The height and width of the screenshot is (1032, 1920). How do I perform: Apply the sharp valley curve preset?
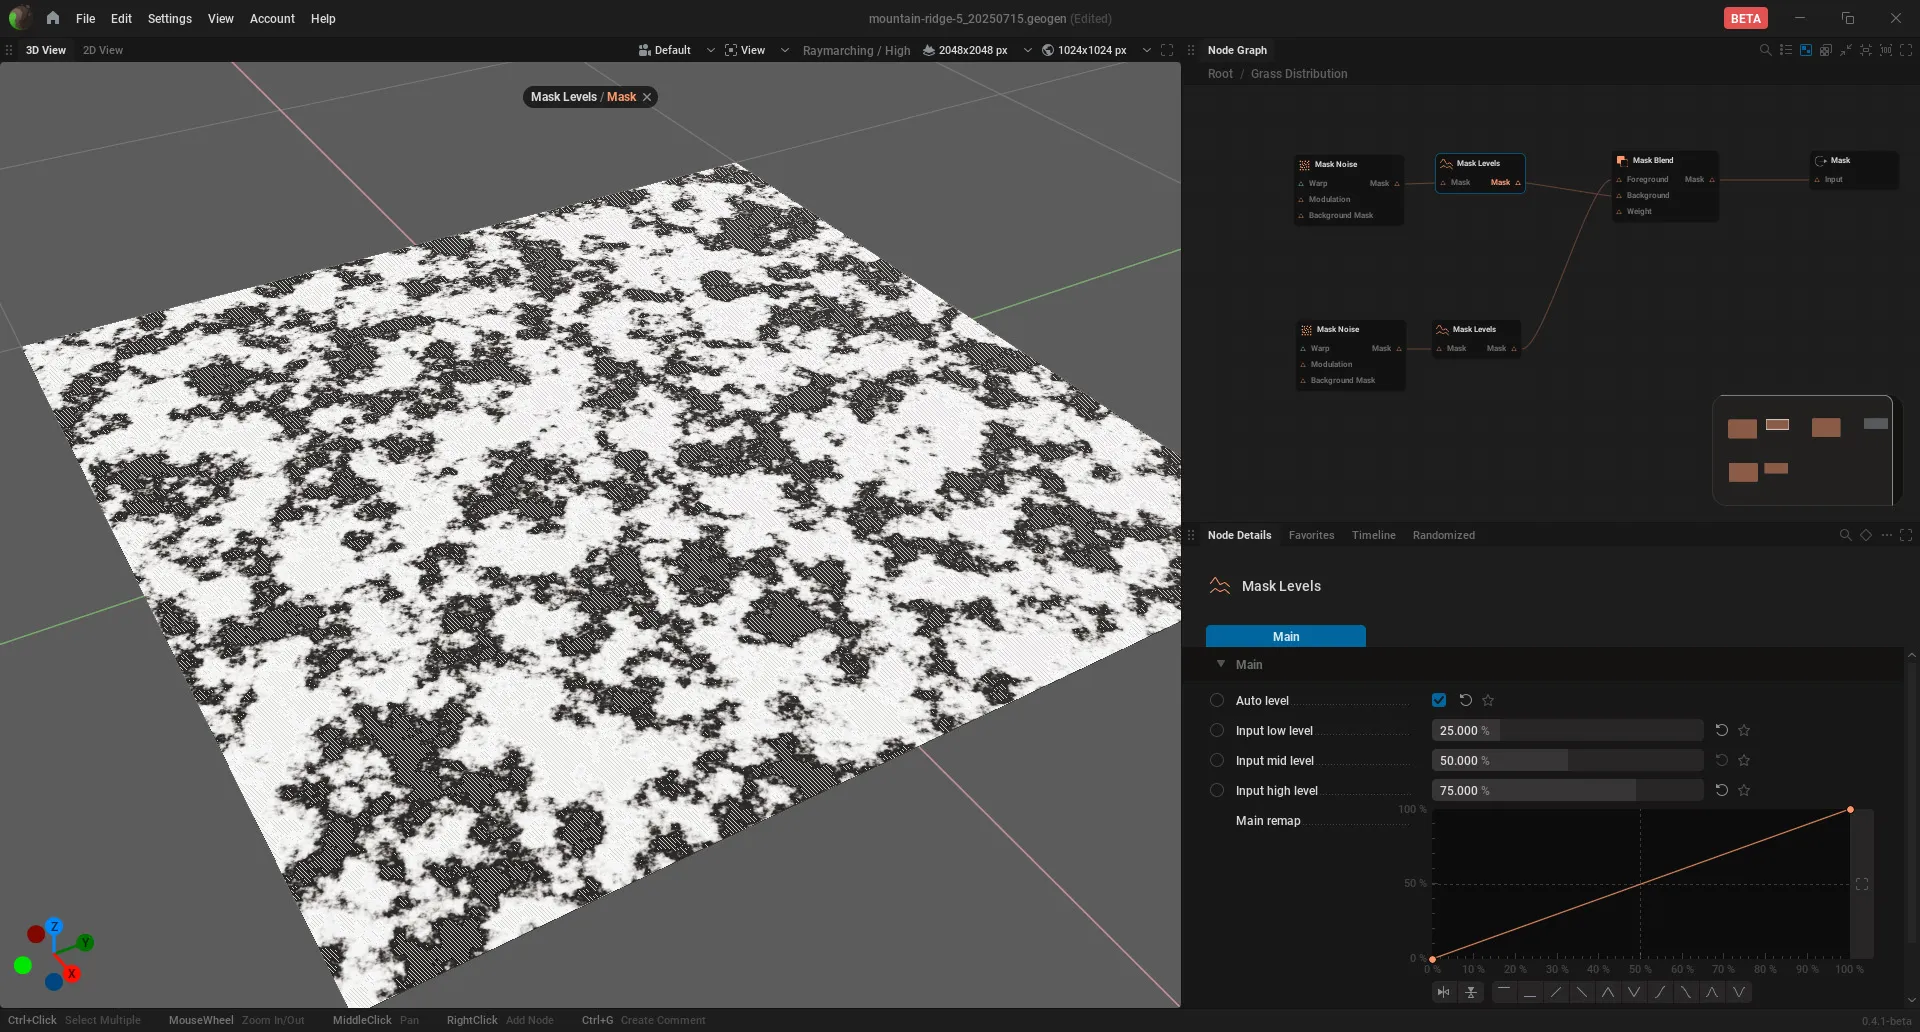click(1634, 992)
